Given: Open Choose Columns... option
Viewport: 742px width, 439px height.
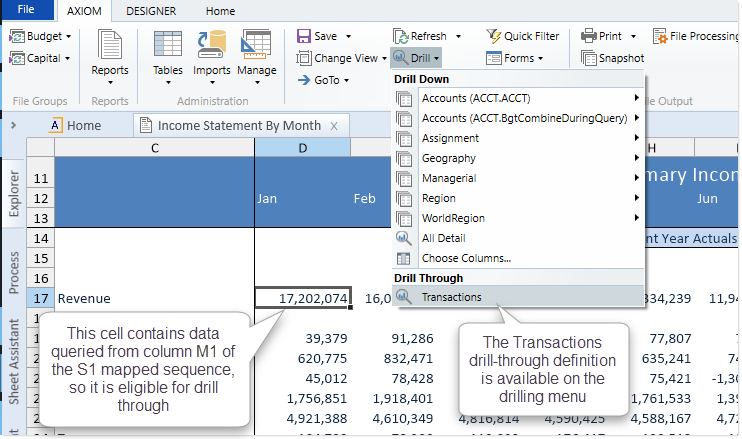Looking at the screenshot, I should pos(518,258).
